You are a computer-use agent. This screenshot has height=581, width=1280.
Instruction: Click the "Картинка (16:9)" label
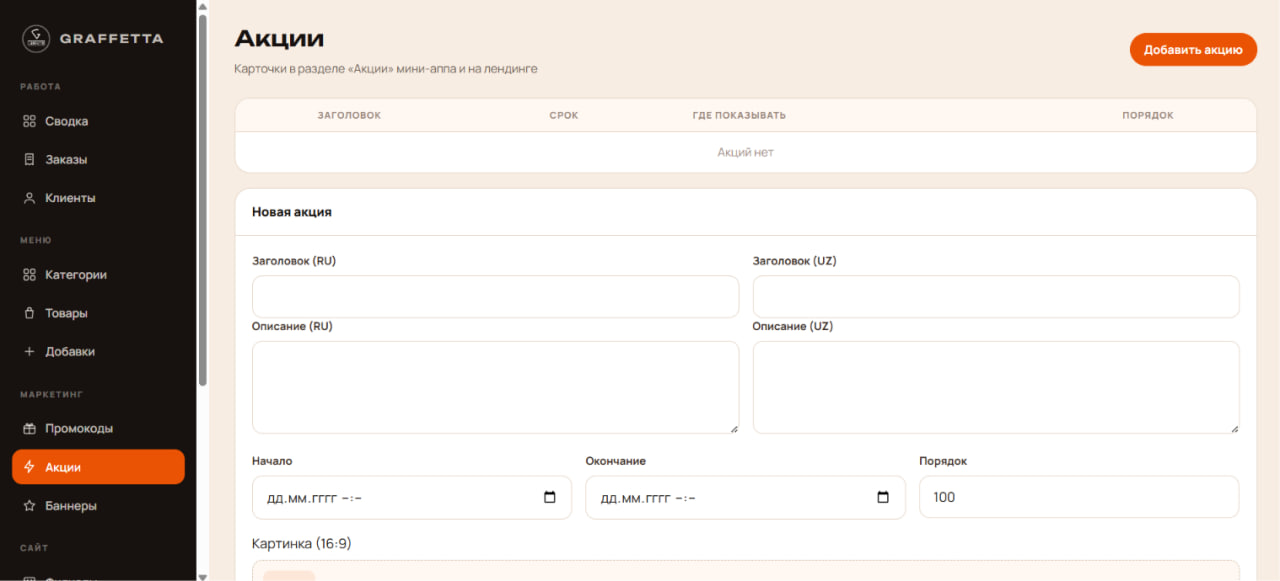point(302,544)
